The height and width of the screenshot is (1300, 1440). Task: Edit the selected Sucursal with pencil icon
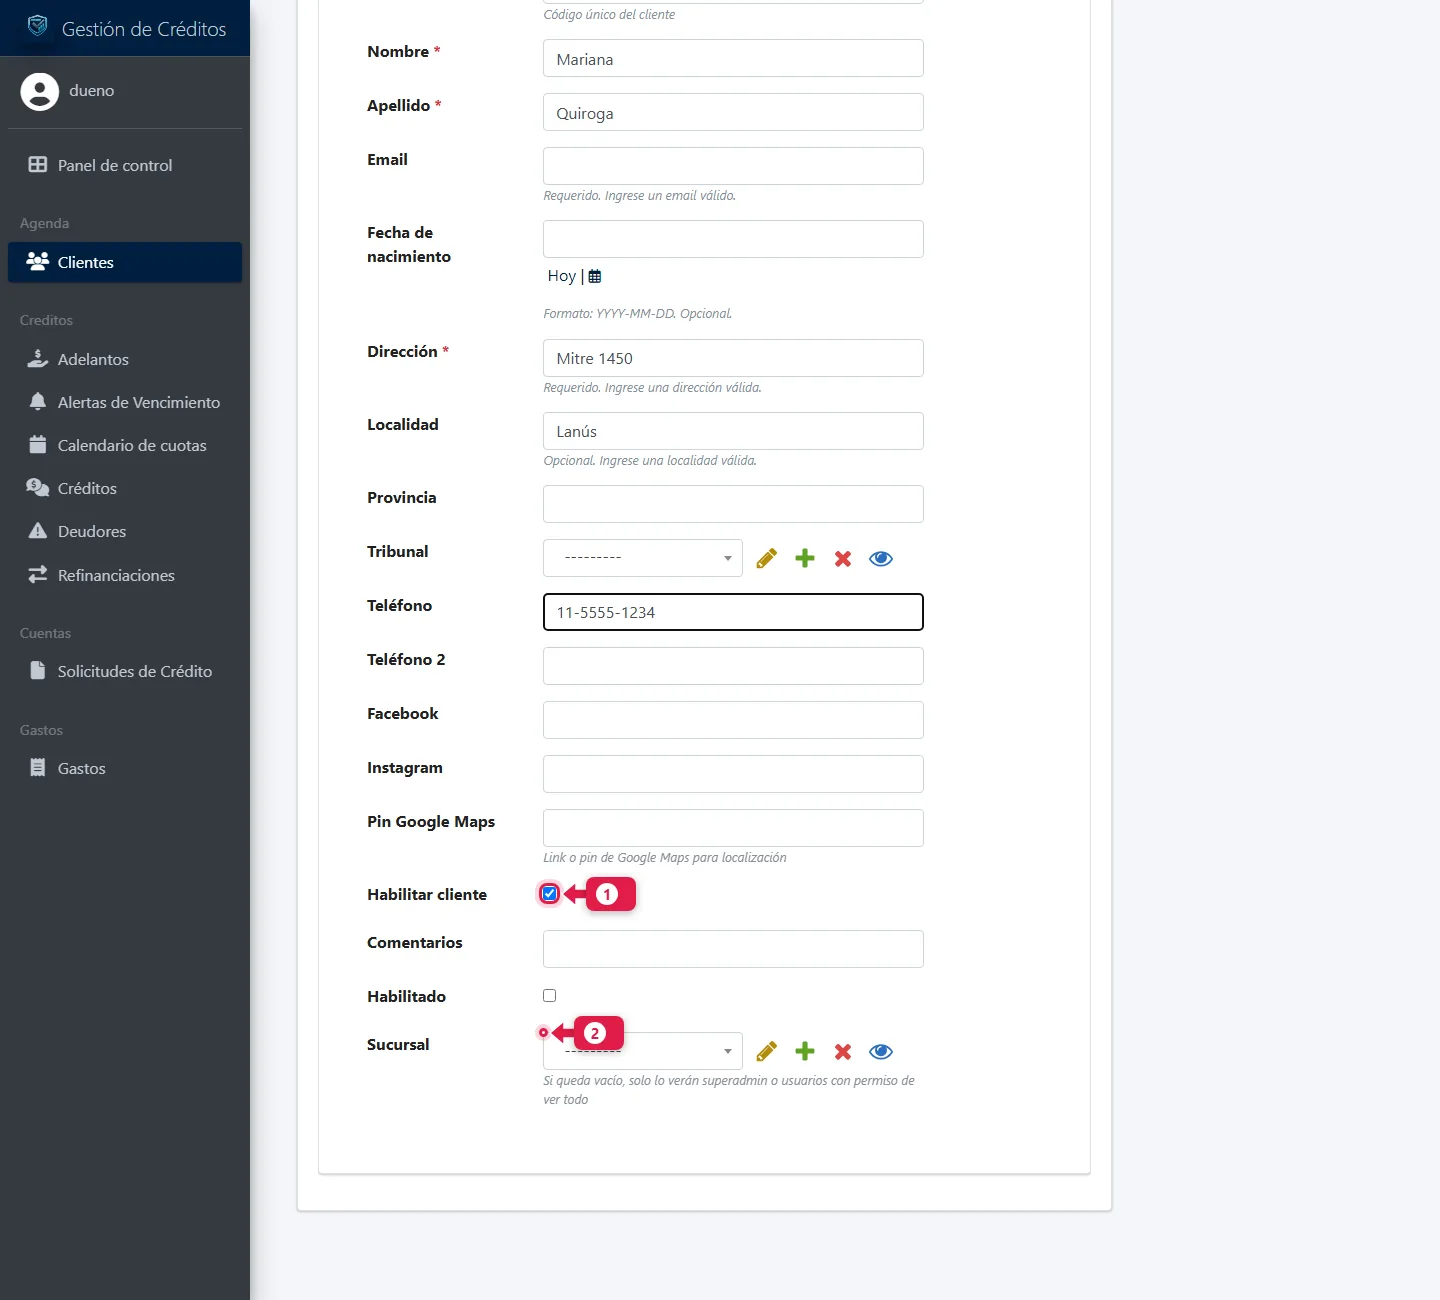[x=767, y=1051]
